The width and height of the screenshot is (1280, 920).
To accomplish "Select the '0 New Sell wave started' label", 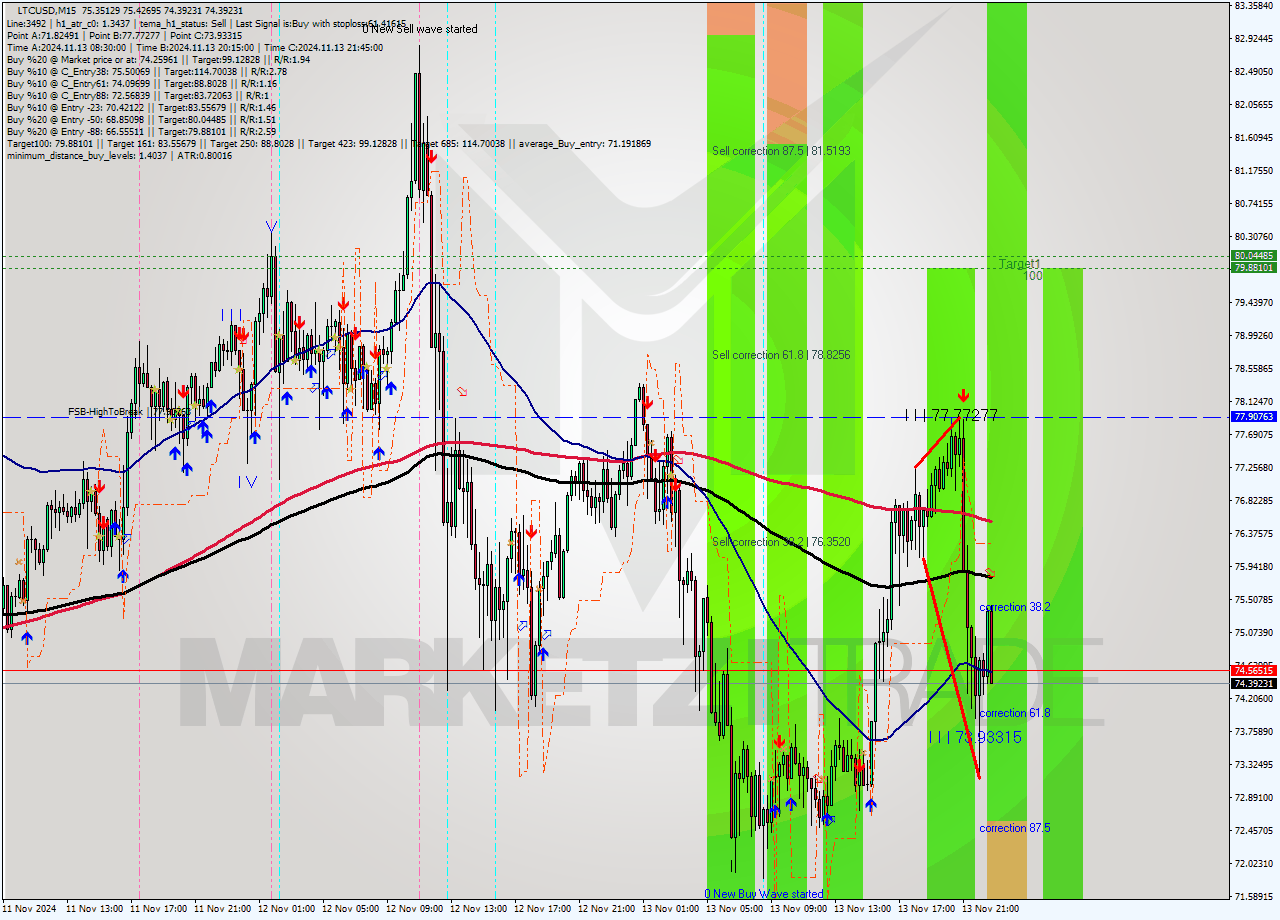I will click(420, 29).
